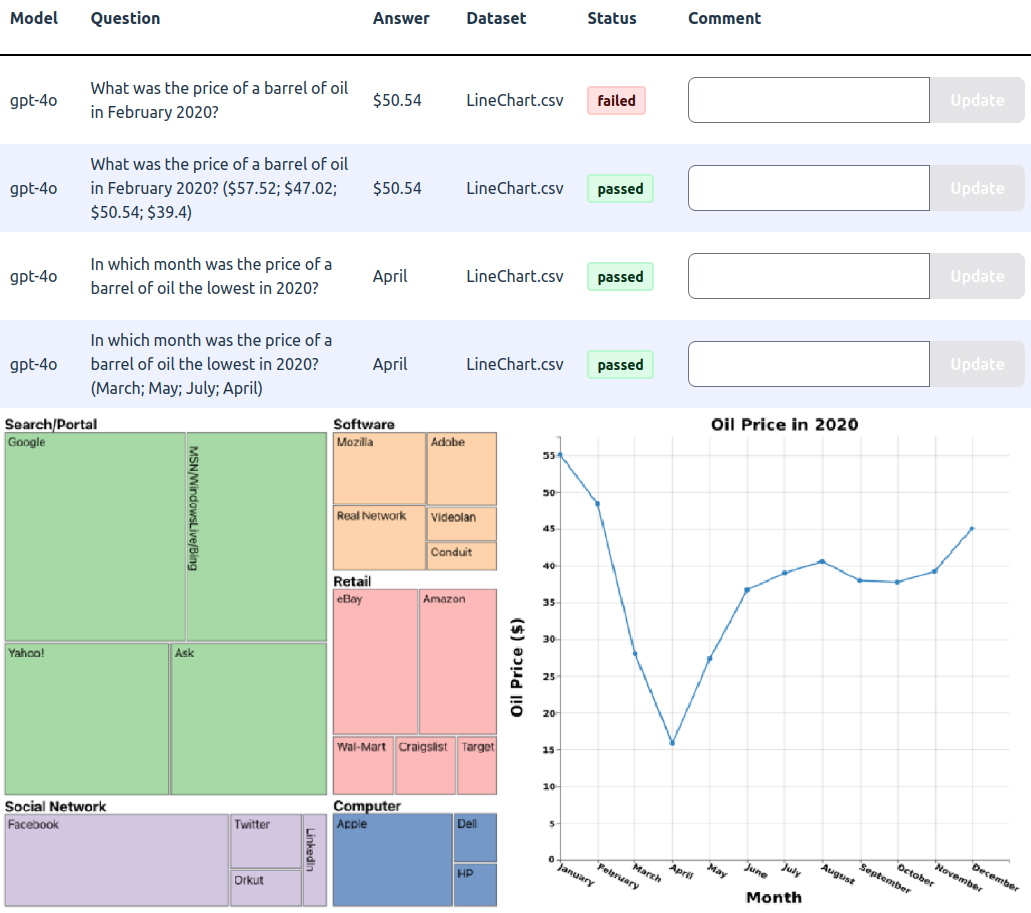Click the Oil Price in 2020 chart title
The height and width of the screenshot is (913, 1031).
pyautogui.click(x=784, y=425)
